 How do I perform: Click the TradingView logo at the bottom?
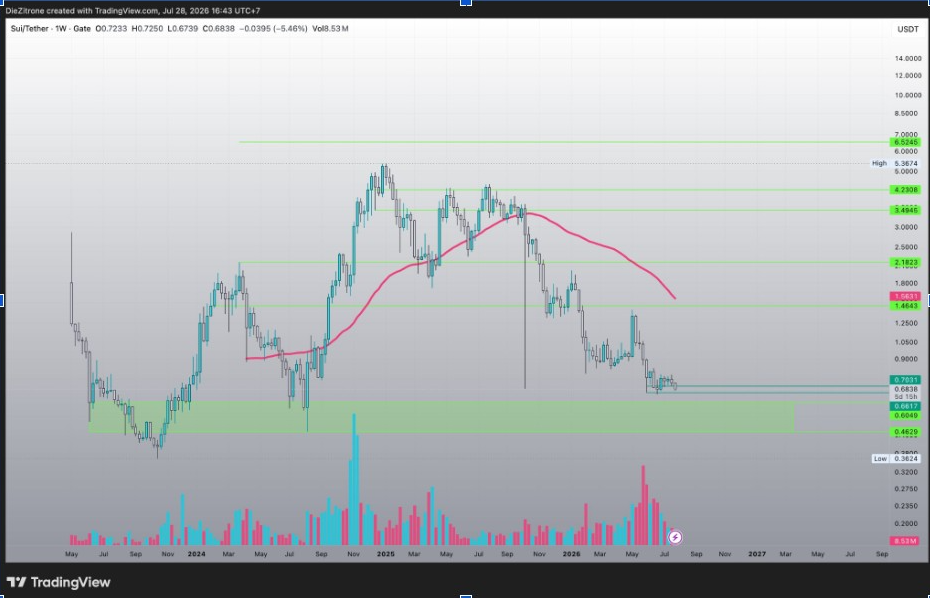click(59, 582)
